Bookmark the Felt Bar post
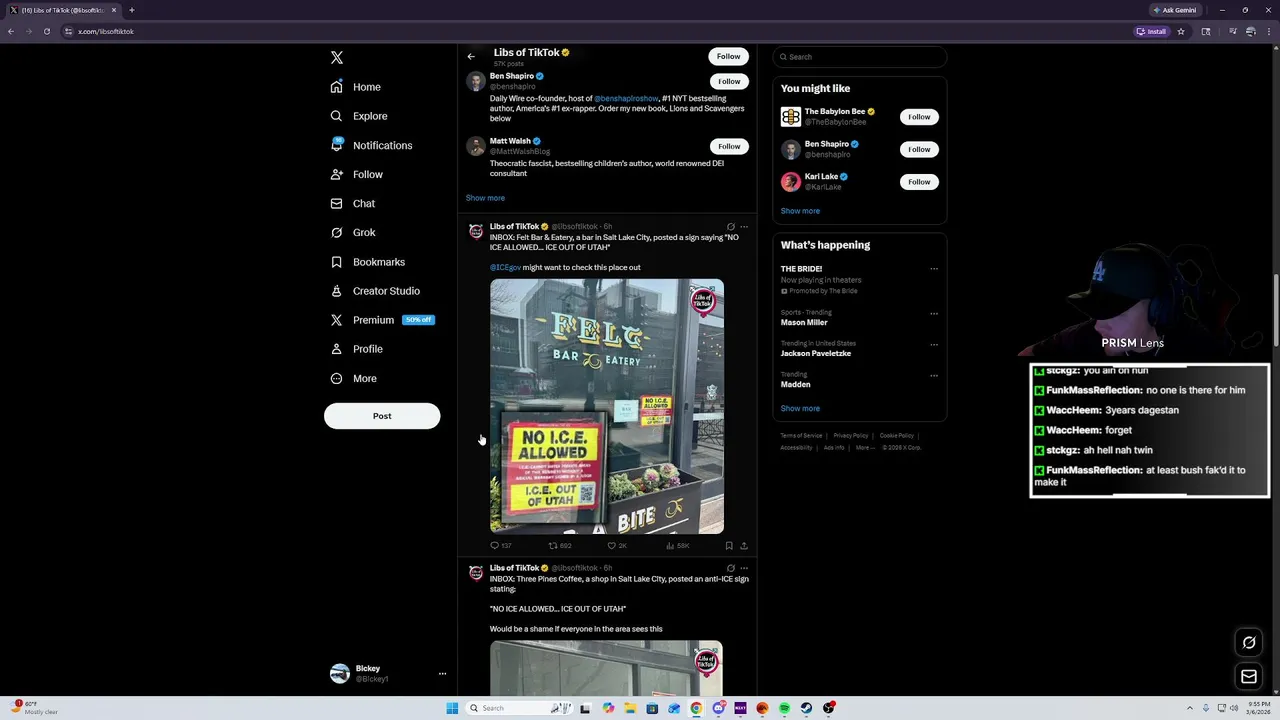The width and height of the screenshot is (1280, 720). tap(729, 546)
